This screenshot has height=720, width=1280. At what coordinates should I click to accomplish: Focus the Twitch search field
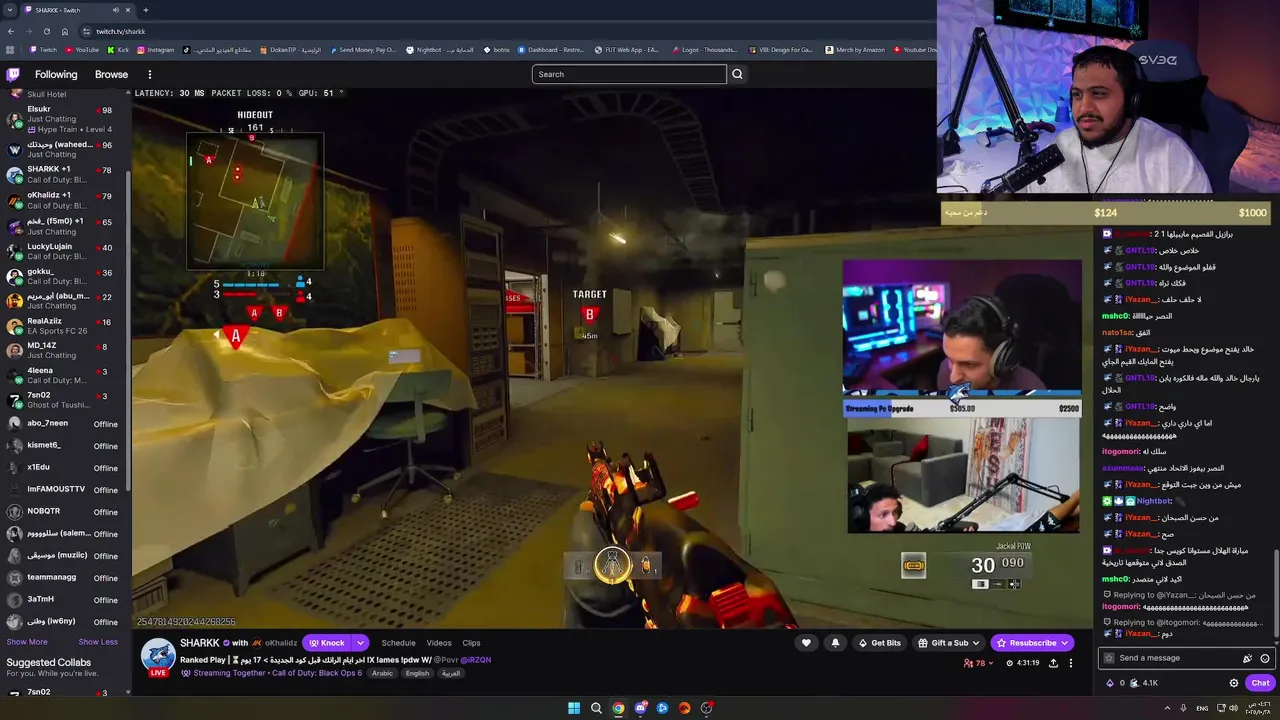pos(629,74)
